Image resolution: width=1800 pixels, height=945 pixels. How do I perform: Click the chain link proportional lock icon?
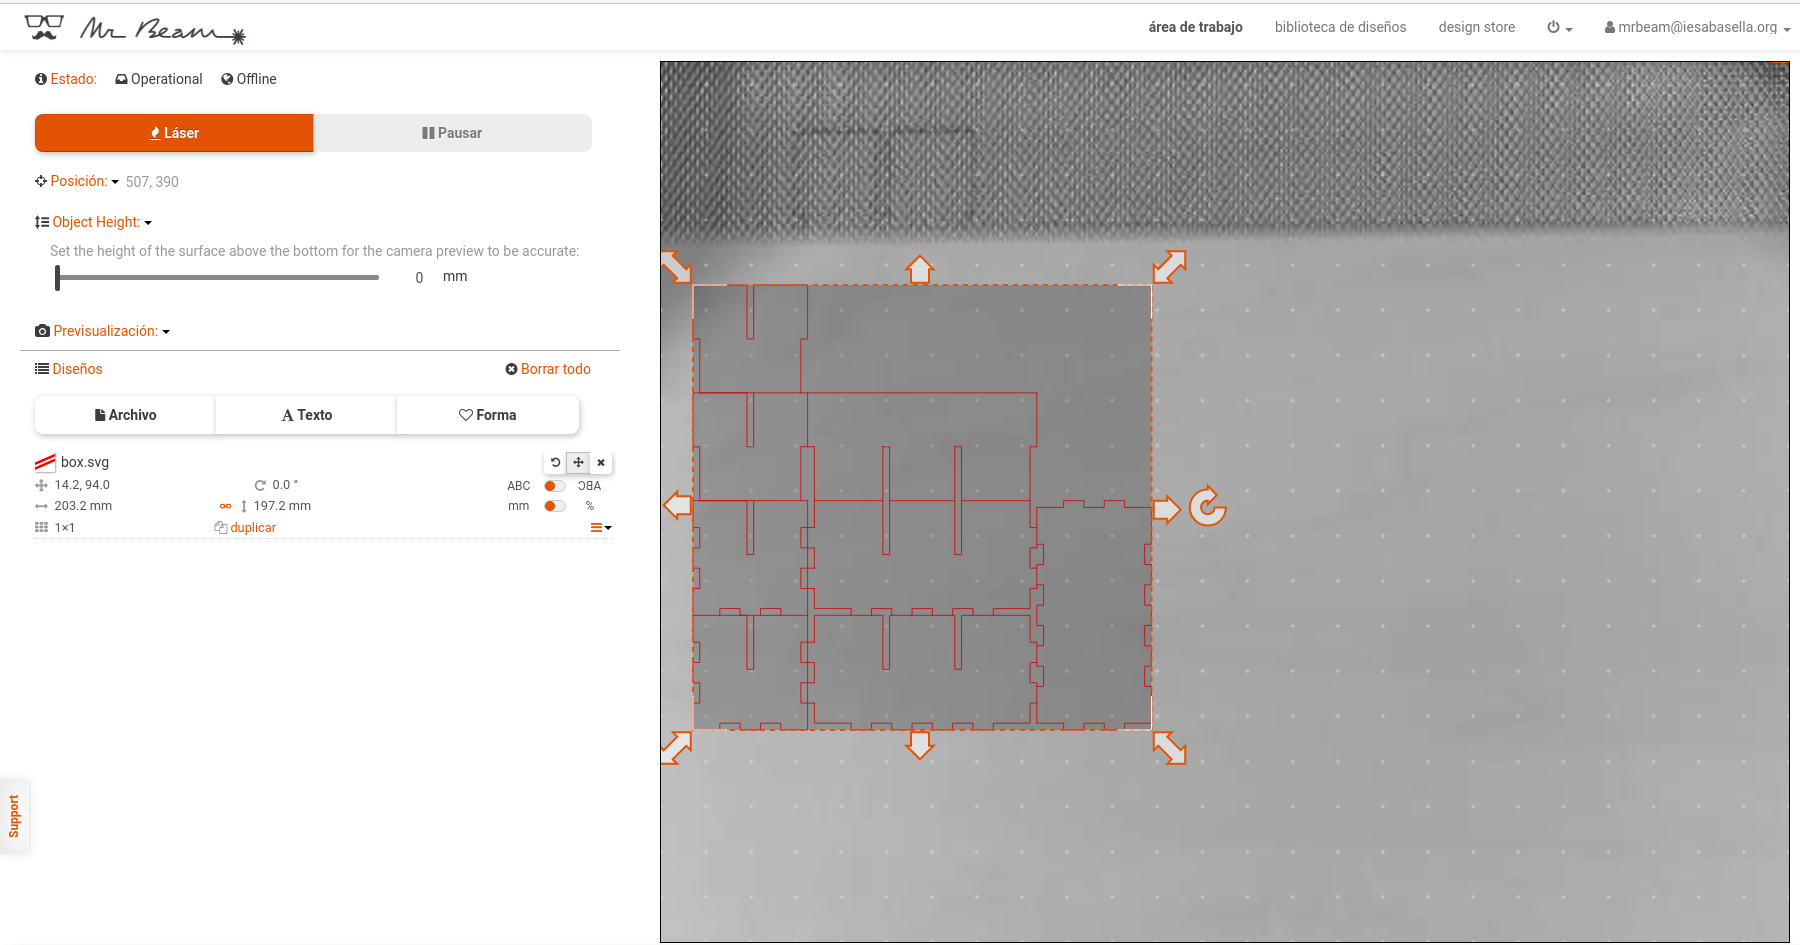coord(225,506)
